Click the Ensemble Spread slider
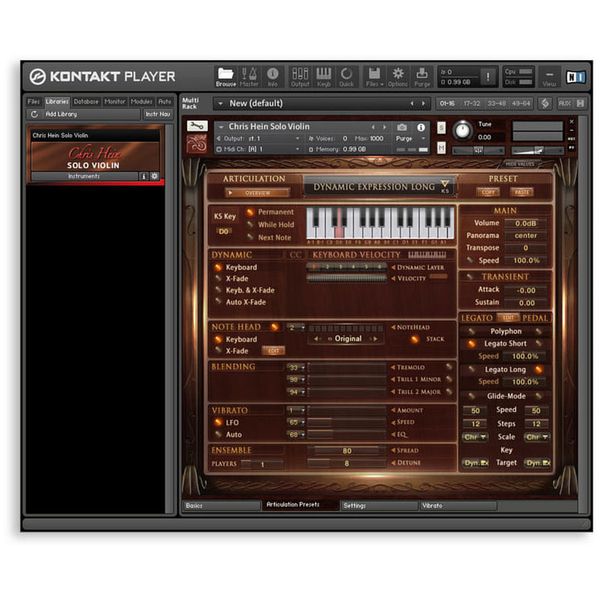Image resolution: width=600 pixels, height=600 pixels. pos(346,451)
